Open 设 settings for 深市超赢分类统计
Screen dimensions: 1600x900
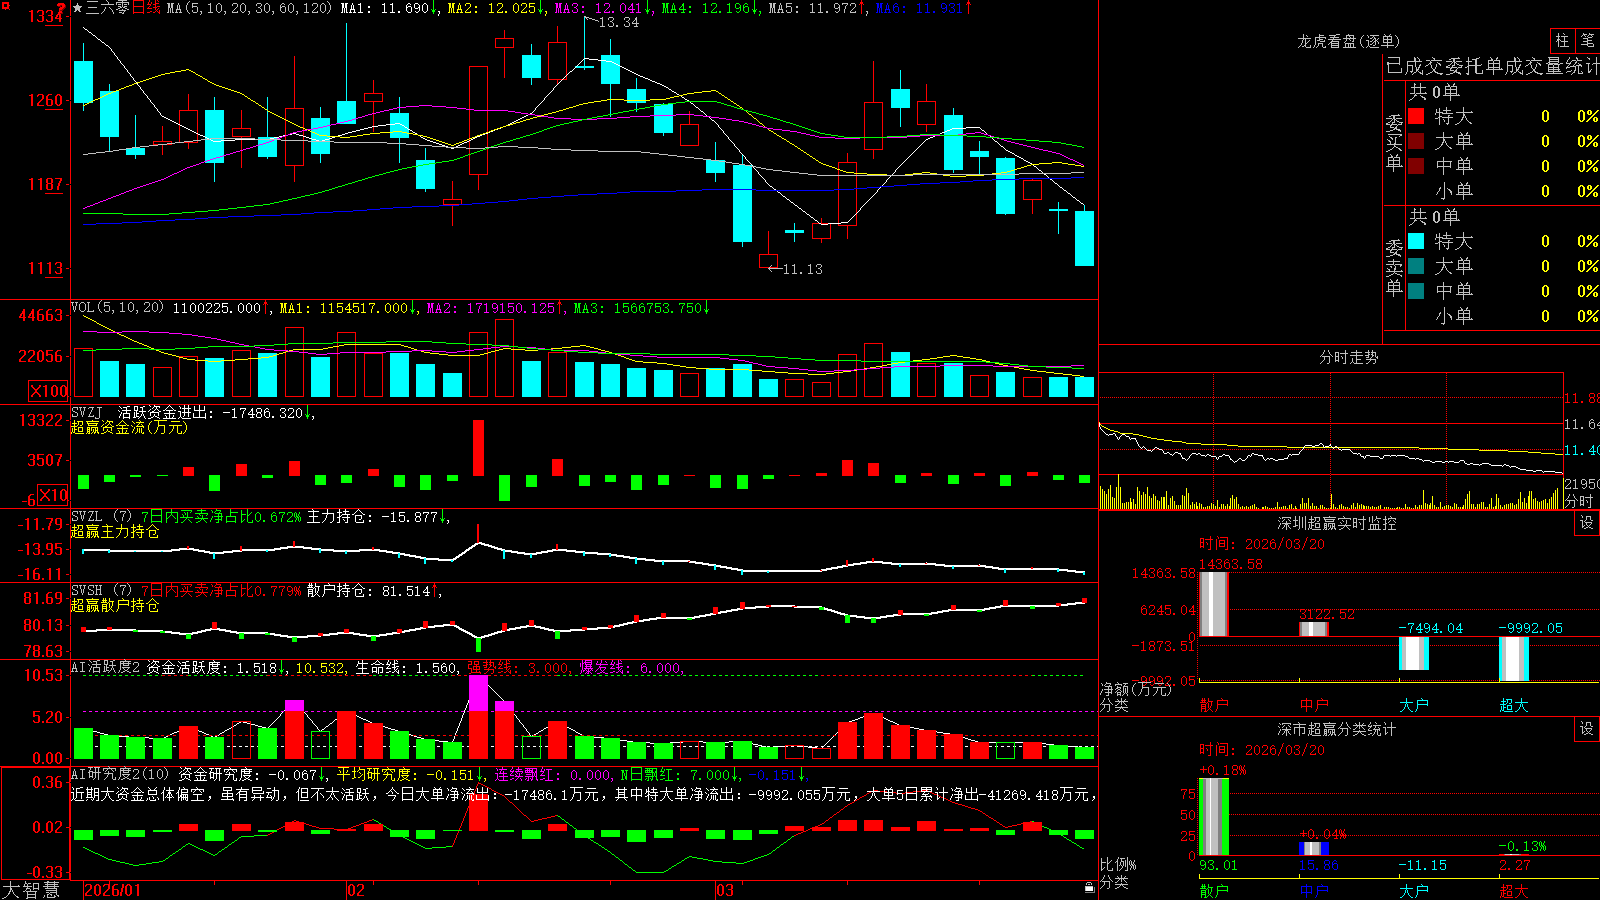coord(1587,729)
